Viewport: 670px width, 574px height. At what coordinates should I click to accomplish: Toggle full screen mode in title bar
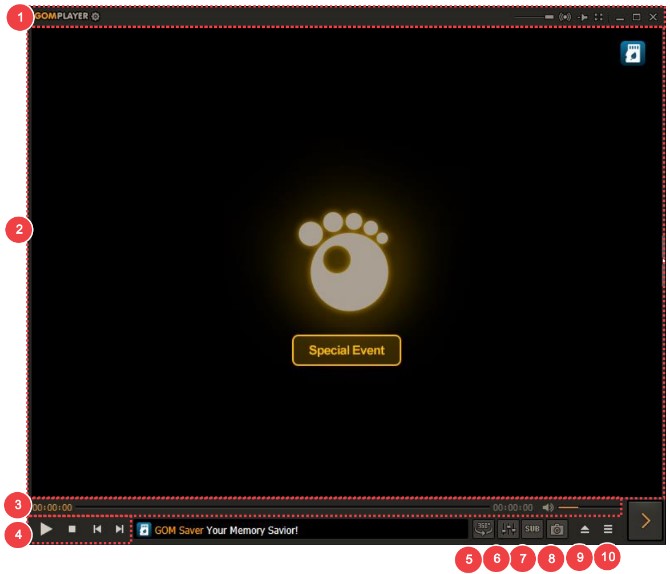599,17
